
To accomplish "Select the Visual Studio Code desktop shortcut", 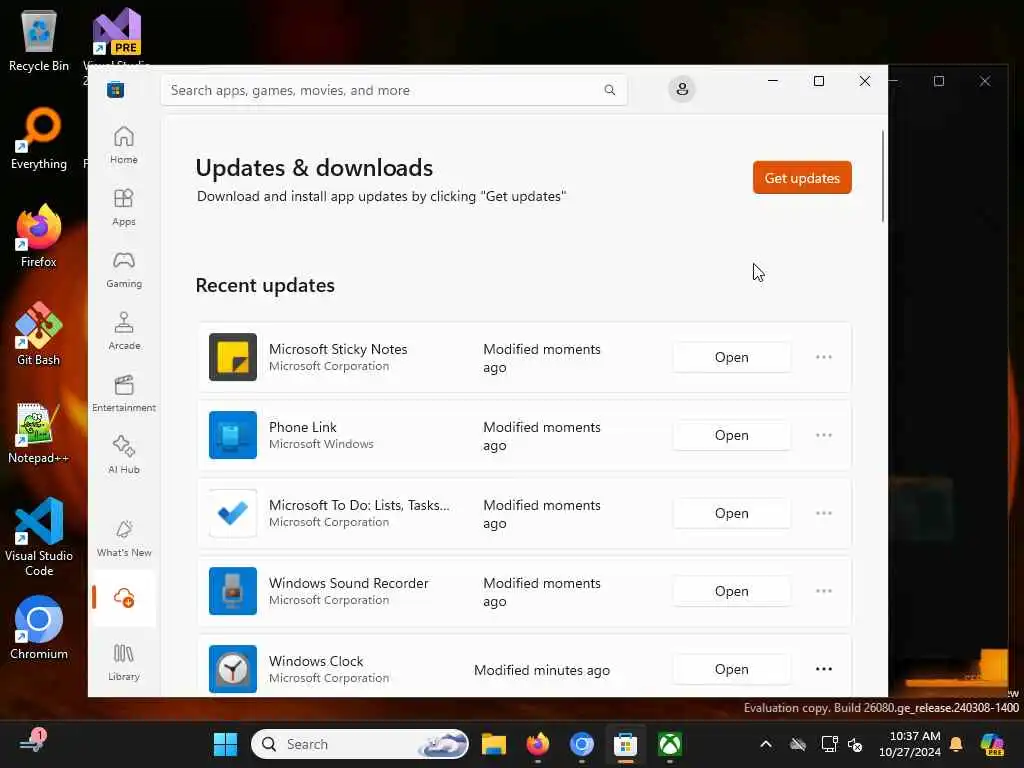I will click(x=39, y=537).
